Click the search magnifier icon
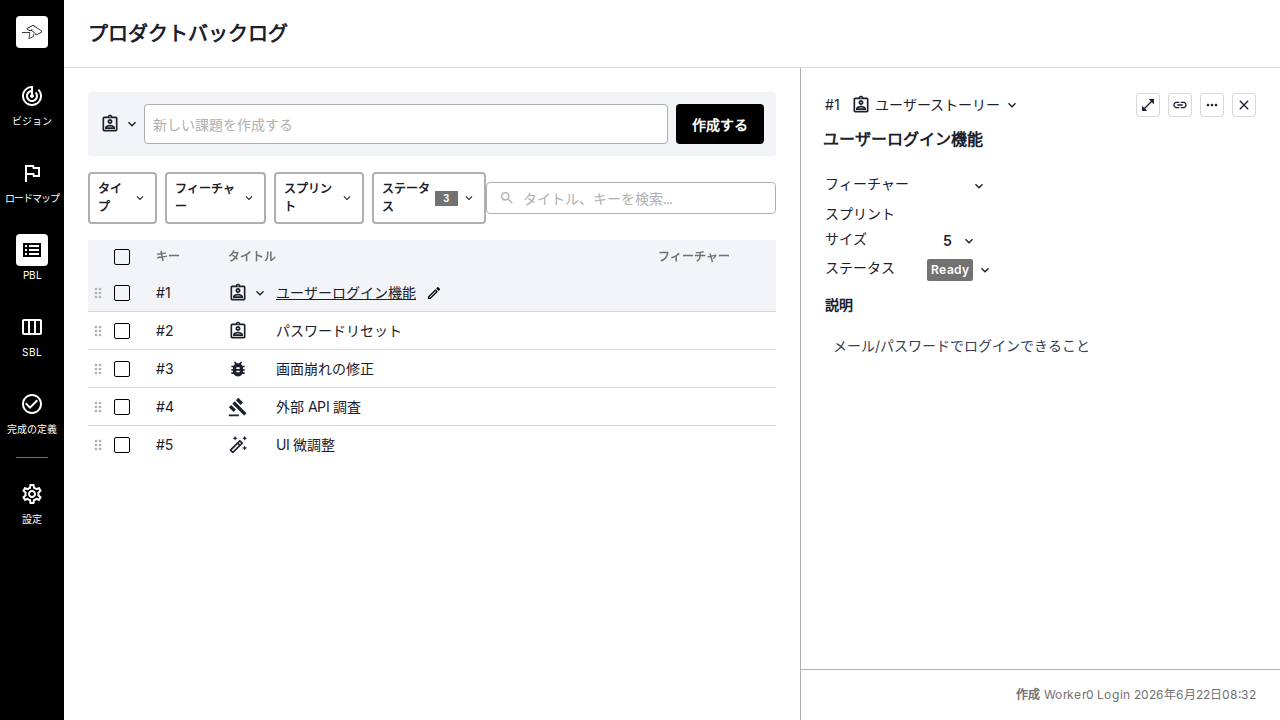 (507, 198)
